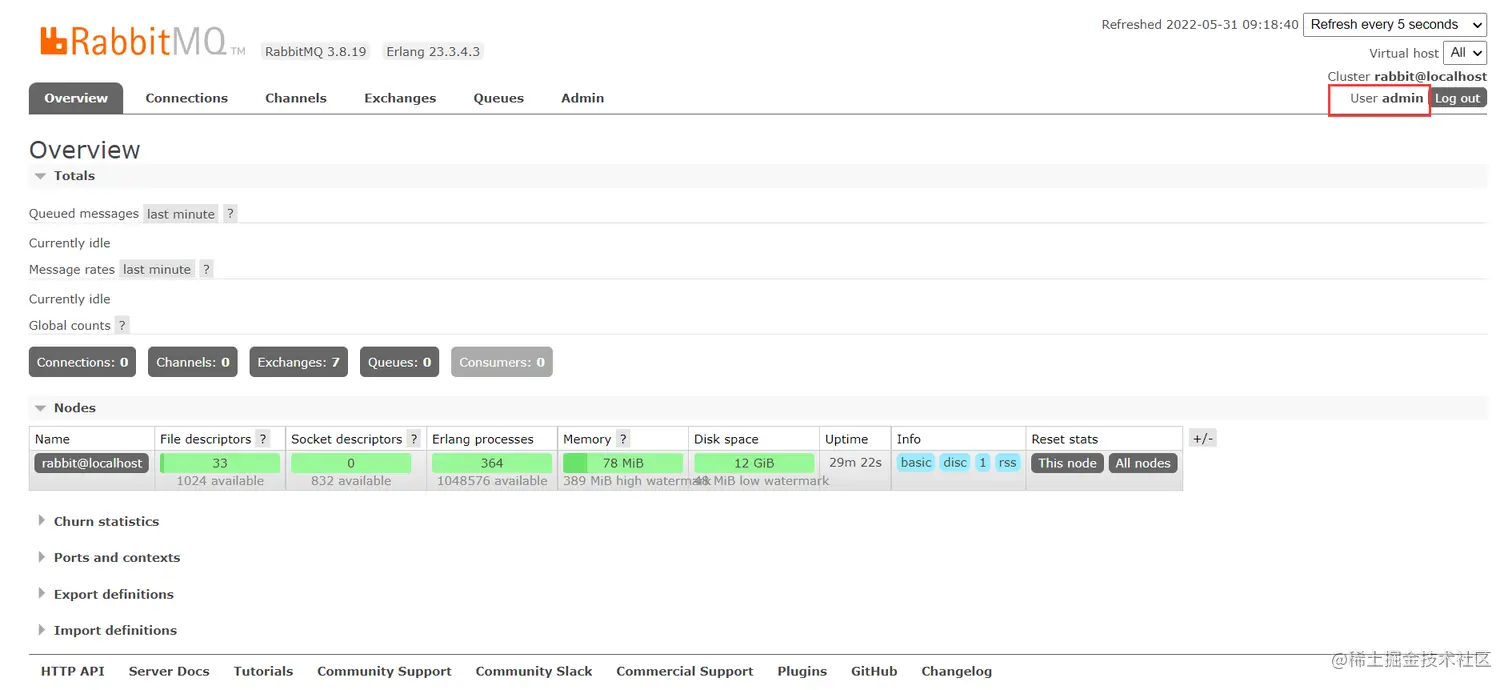The width and height of the screenshot is (1512, 690).
Task: Click the Socket descriptors 0 bar
Action: click(x=351, y=463)
